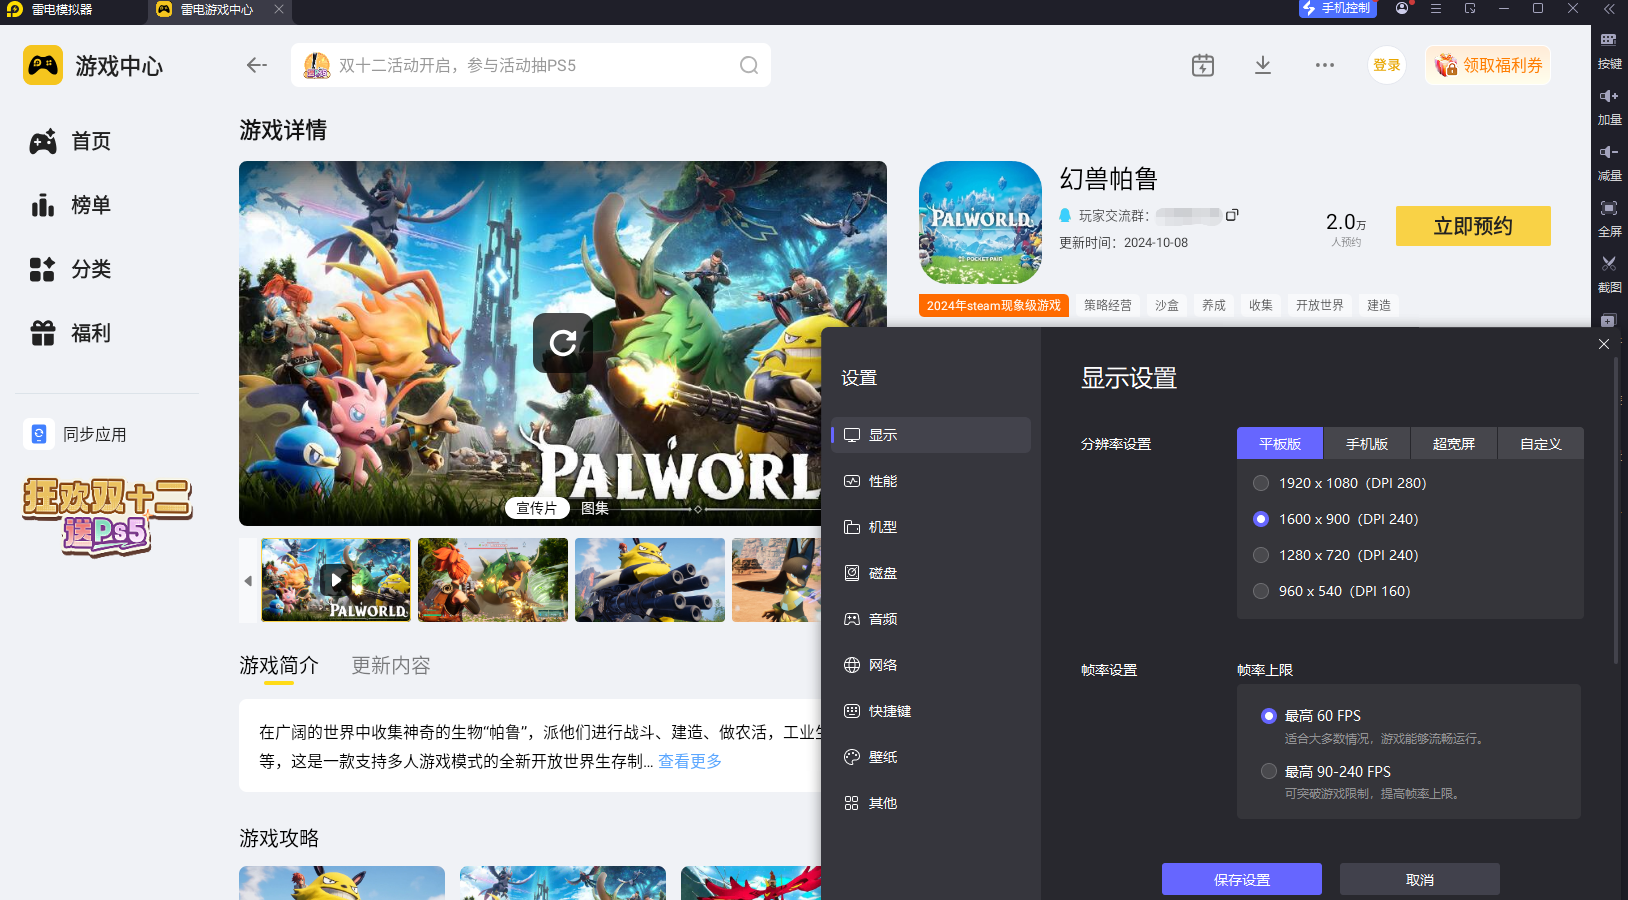Open 显示 display settings section
This screenshot has width=1628, height=900.
(x=931, y=435)
